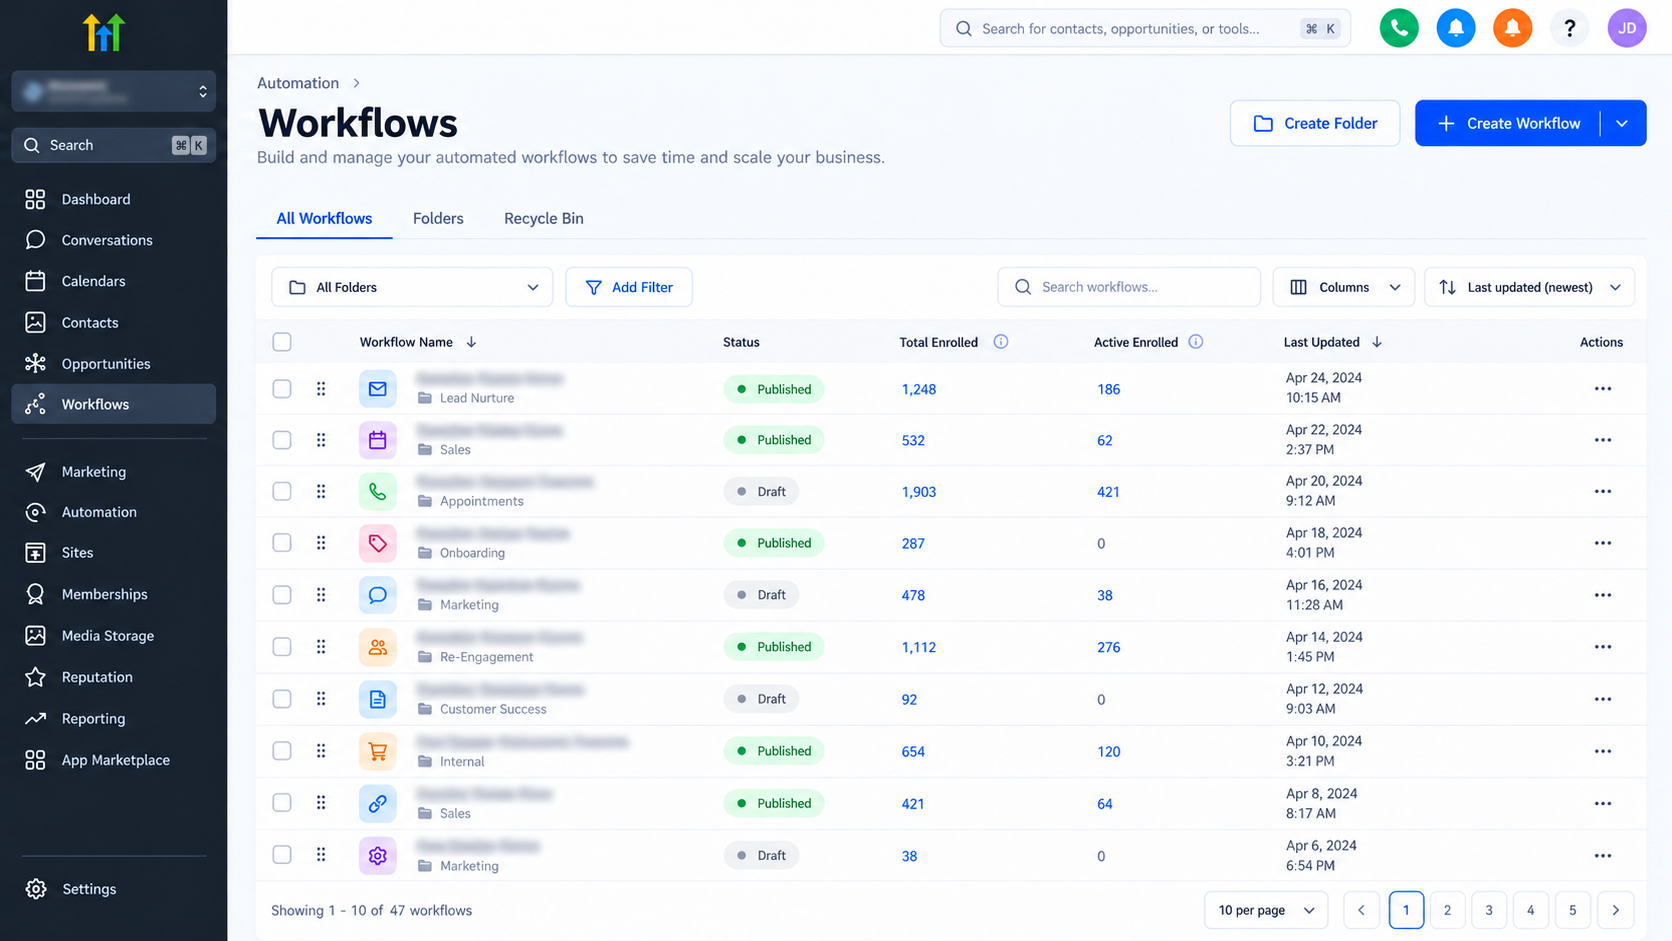This screenshot has height=941, width=1672.
Task: Check the Re-Engagement workflow row checkbox
Action: point(282,647)
